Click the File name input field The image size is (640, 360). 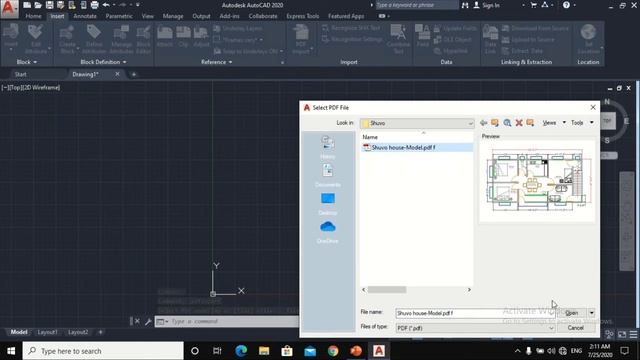click(x=475, y=313)
